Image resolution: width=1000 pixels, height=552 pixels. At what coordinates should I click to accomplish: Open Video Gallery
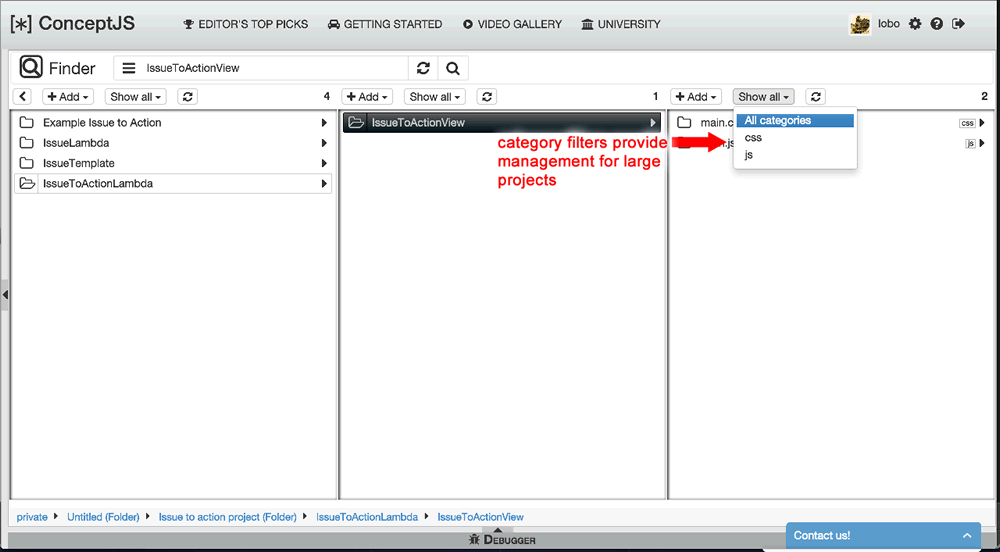pyautogui.click(x=512, y=24)
